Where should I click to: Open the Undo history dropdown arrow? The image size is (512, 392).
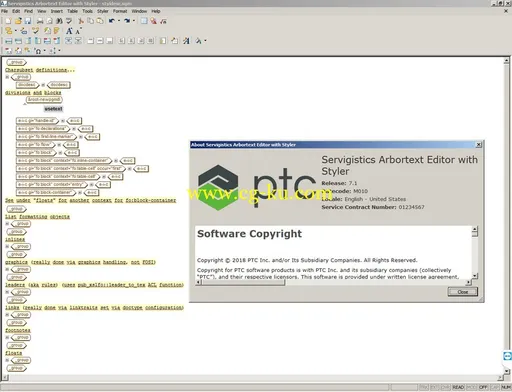119,21
